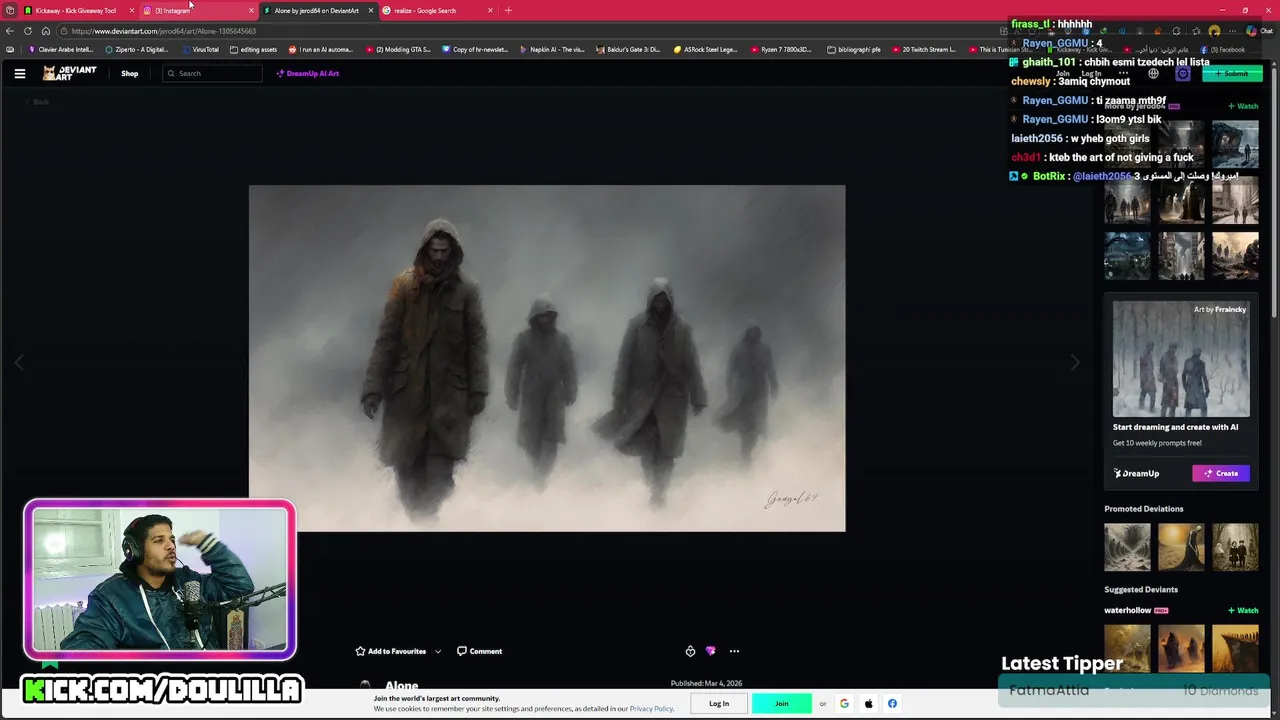The height and width of the screenshot is (720, 1280).
Task: Open the middle Promoted Deviations thumbnail
Action: pos(1181,546)
